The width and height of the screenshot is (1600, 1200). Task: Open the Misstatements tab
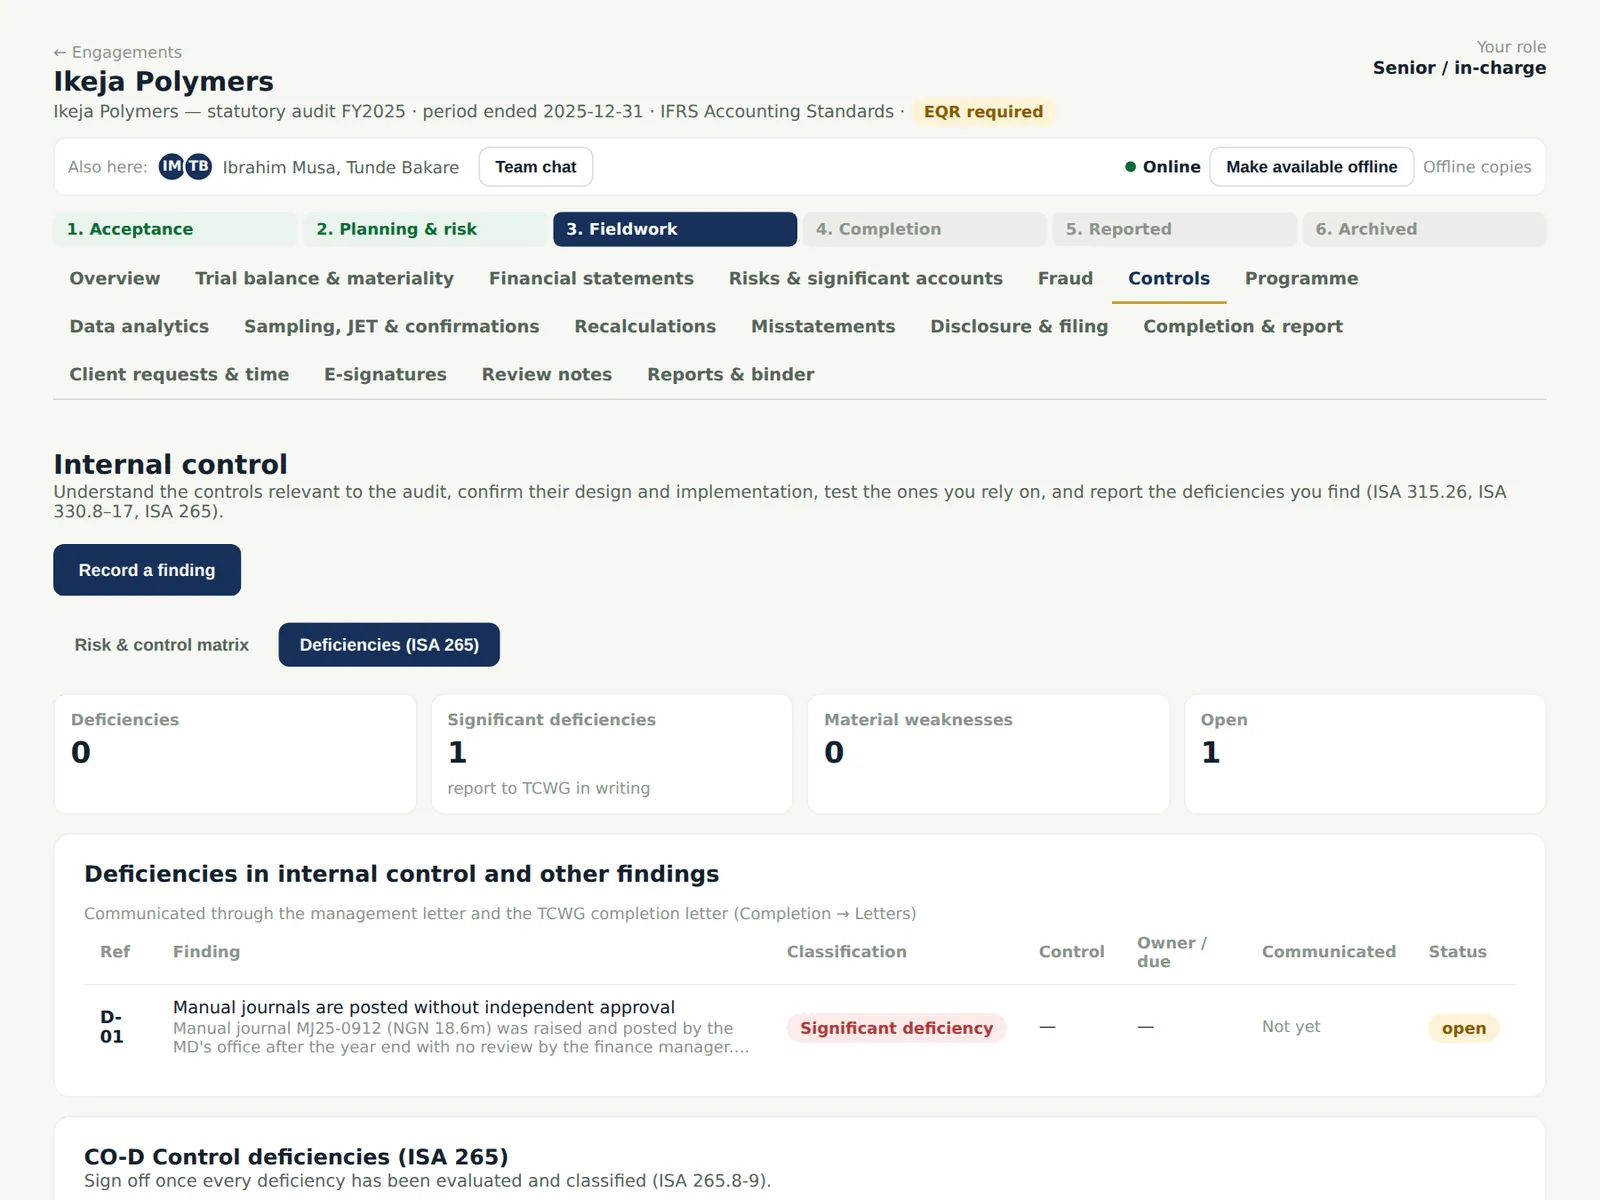click(x=823, y=326)
